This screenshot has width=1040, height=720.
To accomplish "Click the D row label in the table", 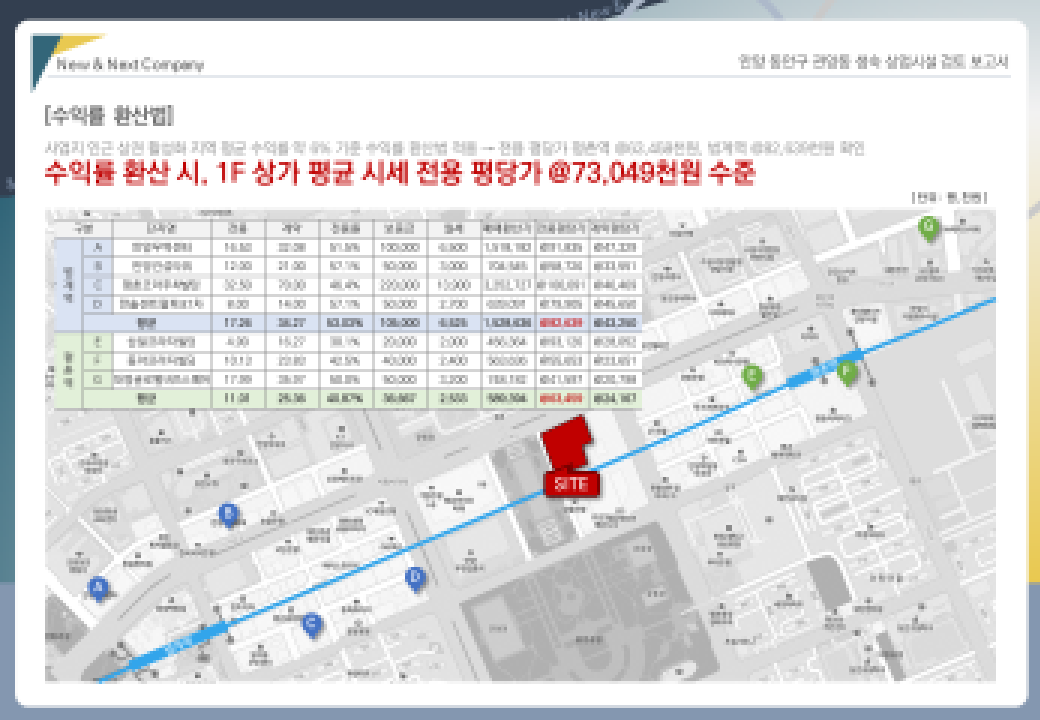I will pyautogui.click(x=98, y=304).
